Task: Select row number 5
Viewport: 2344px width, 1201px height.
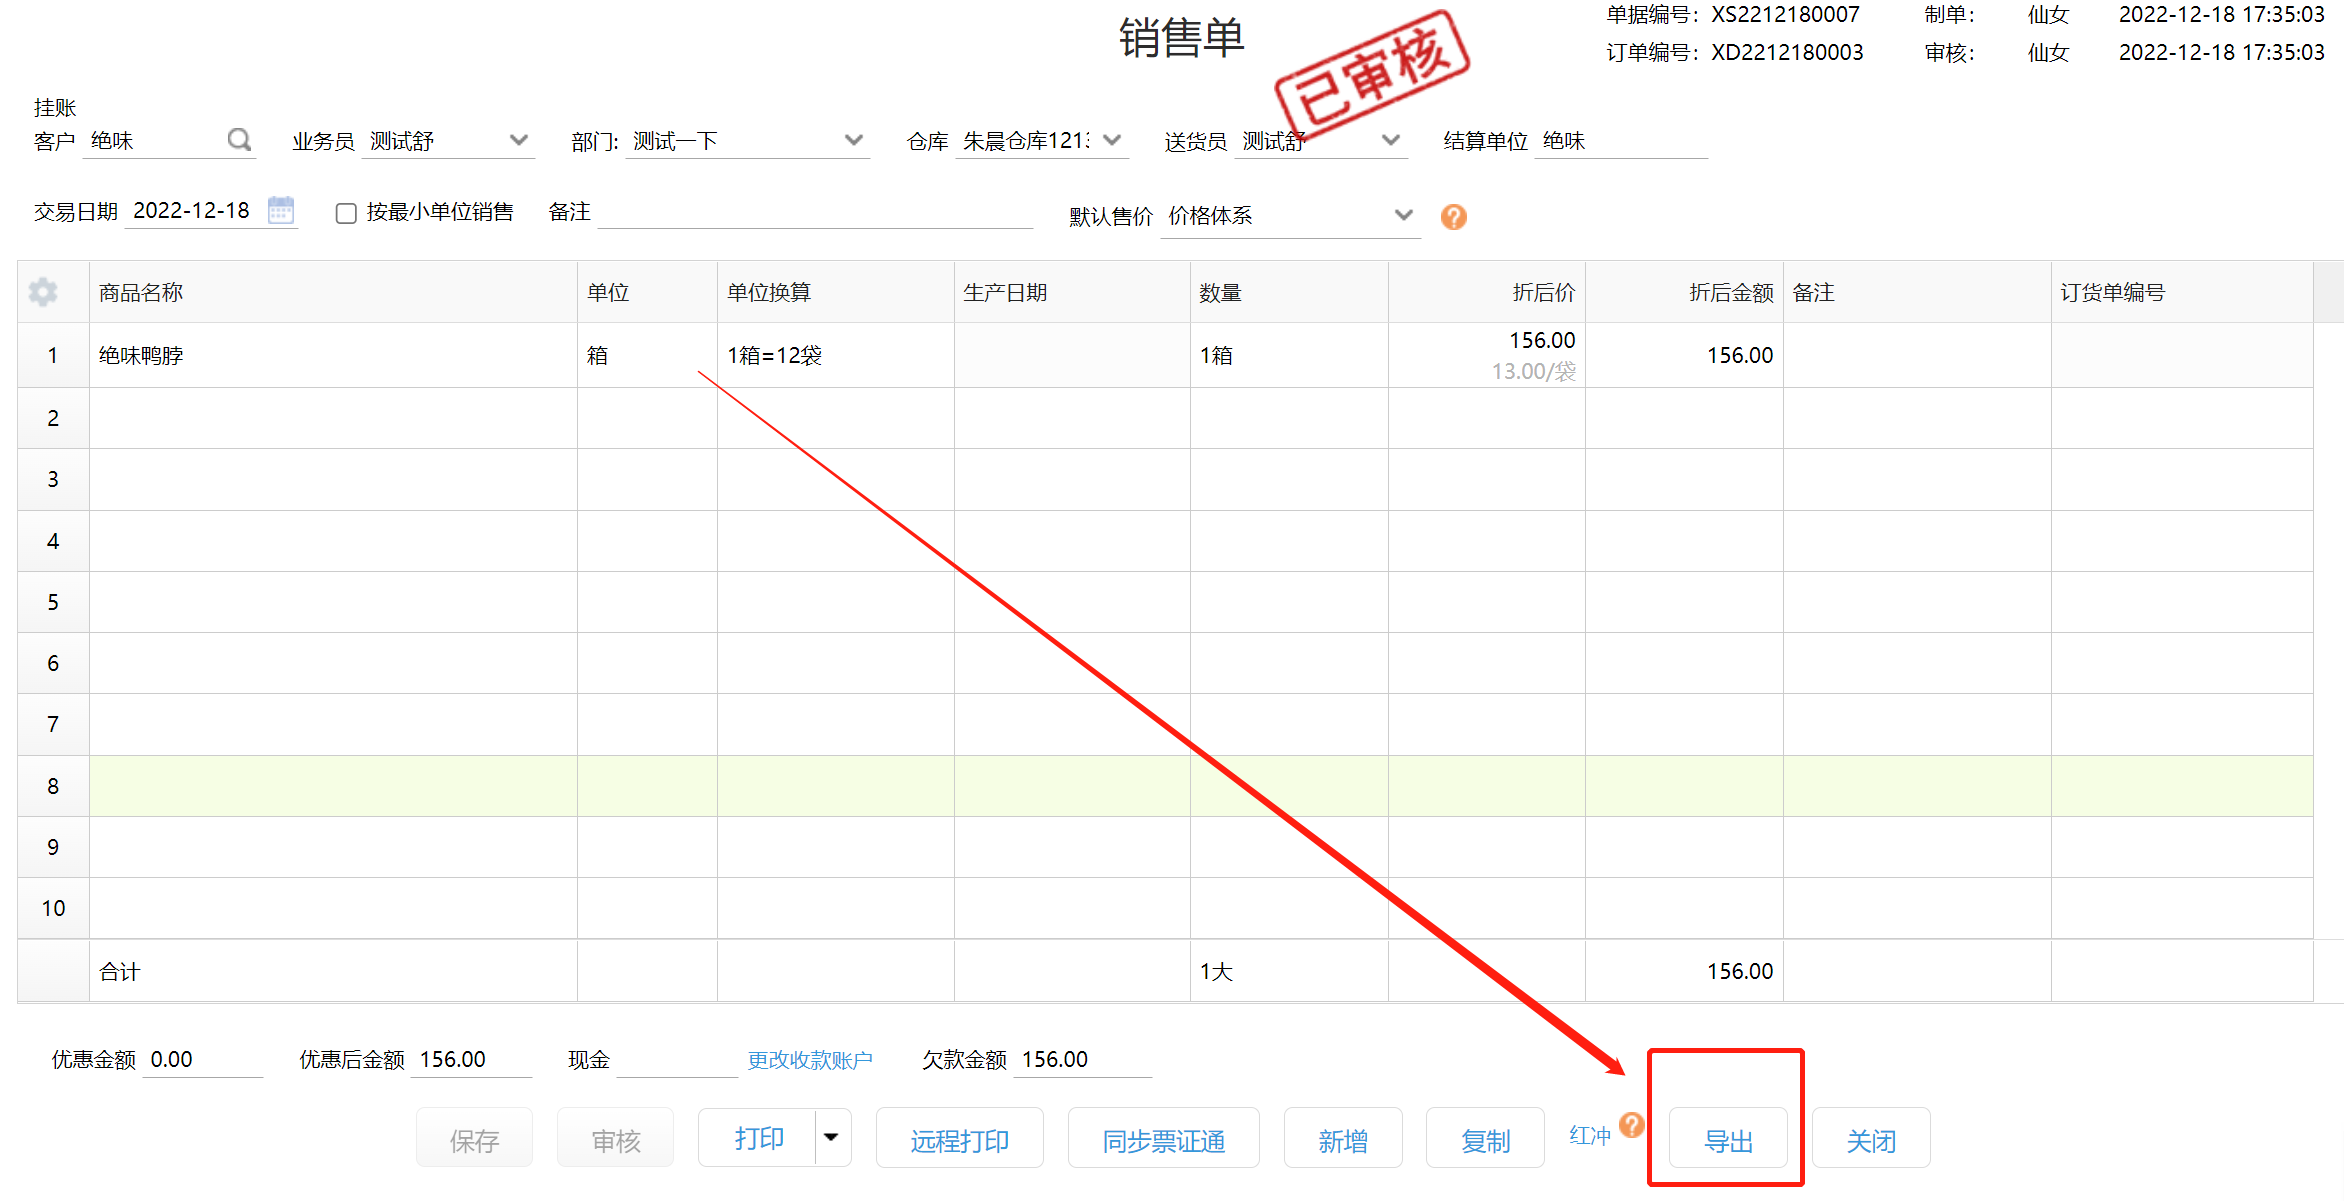Action: (53, 602)
